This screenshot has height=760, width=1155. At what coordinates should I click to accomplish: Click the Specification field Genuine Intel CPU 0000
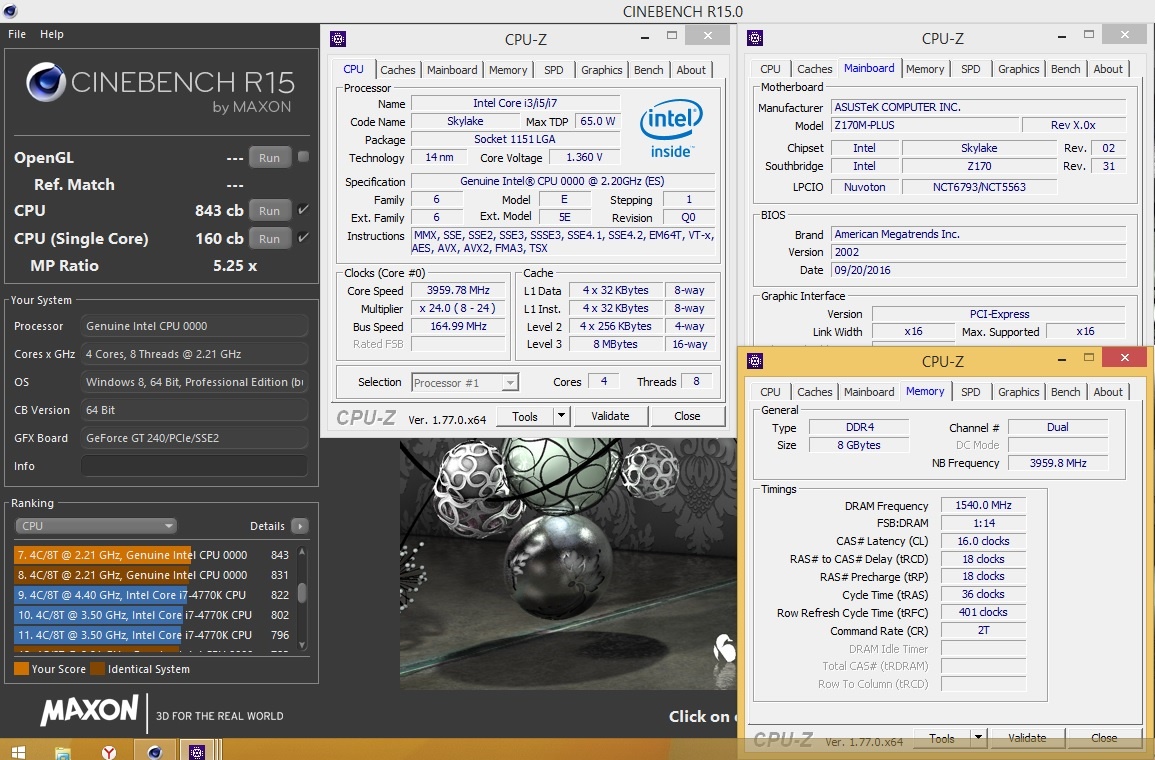pos(562,181)
